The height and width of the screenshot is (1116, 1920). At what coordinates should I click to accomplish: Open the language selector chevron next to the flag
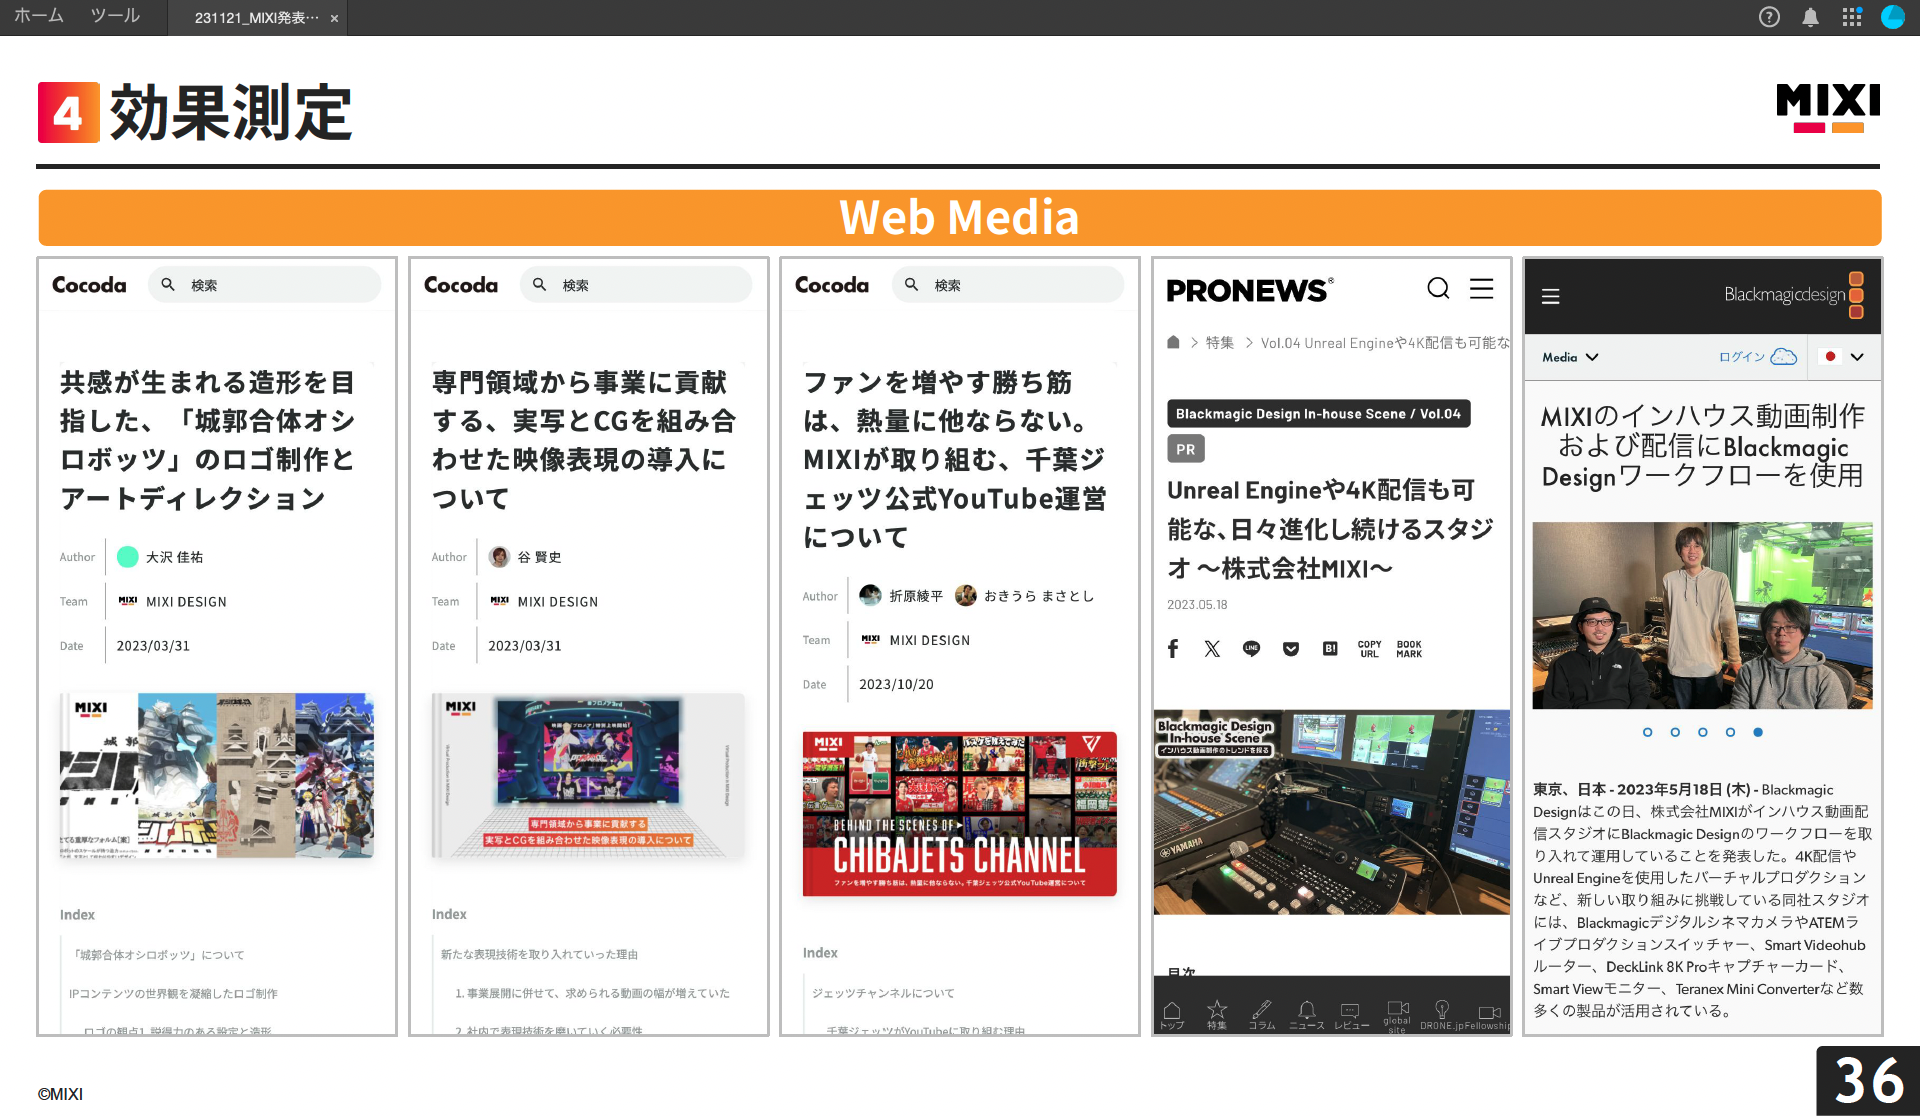click(1858, 356)
